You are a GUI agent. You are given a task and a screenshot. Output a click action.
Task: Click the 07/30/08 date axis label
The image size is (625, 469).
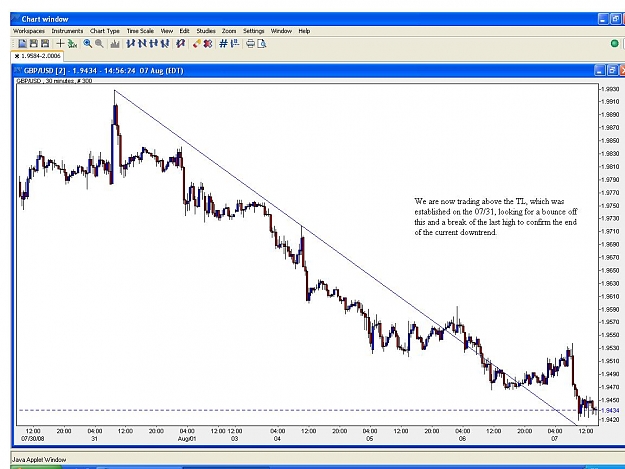(x=33, y=439)
